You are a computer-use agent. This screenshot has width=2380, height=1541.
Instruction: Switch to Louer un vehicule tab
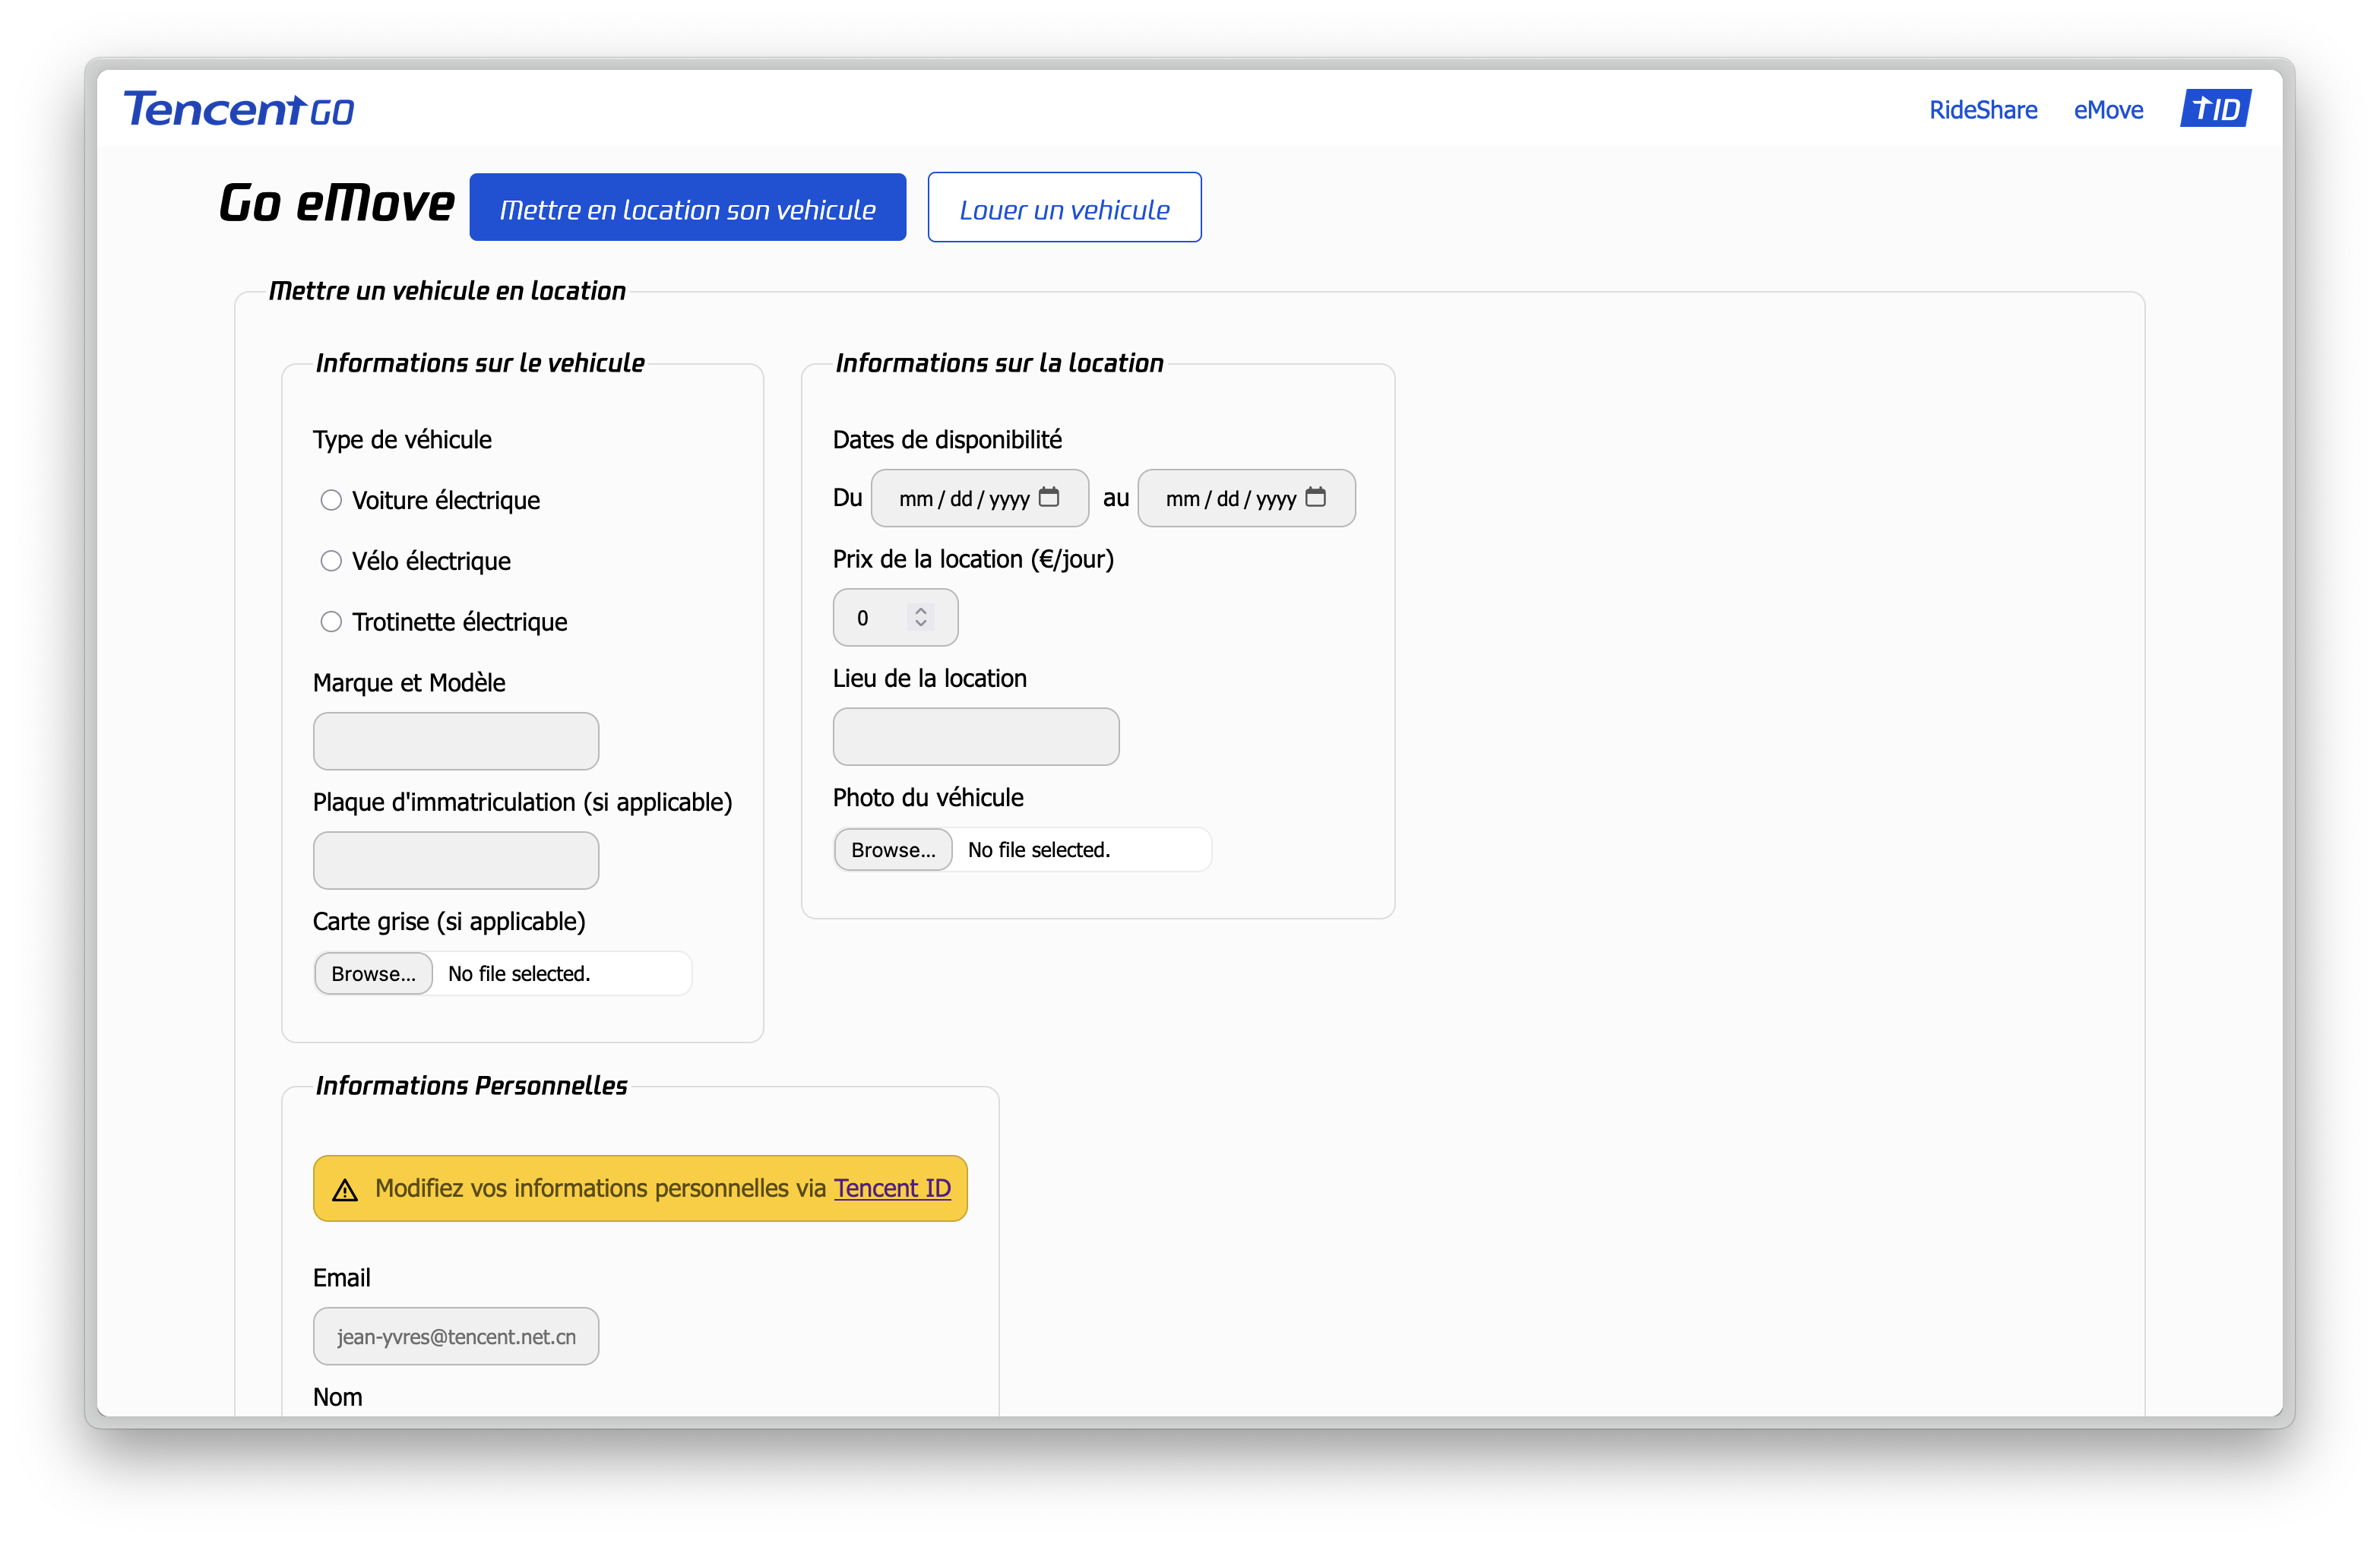pyautogui.click(x=1064, y=208)
